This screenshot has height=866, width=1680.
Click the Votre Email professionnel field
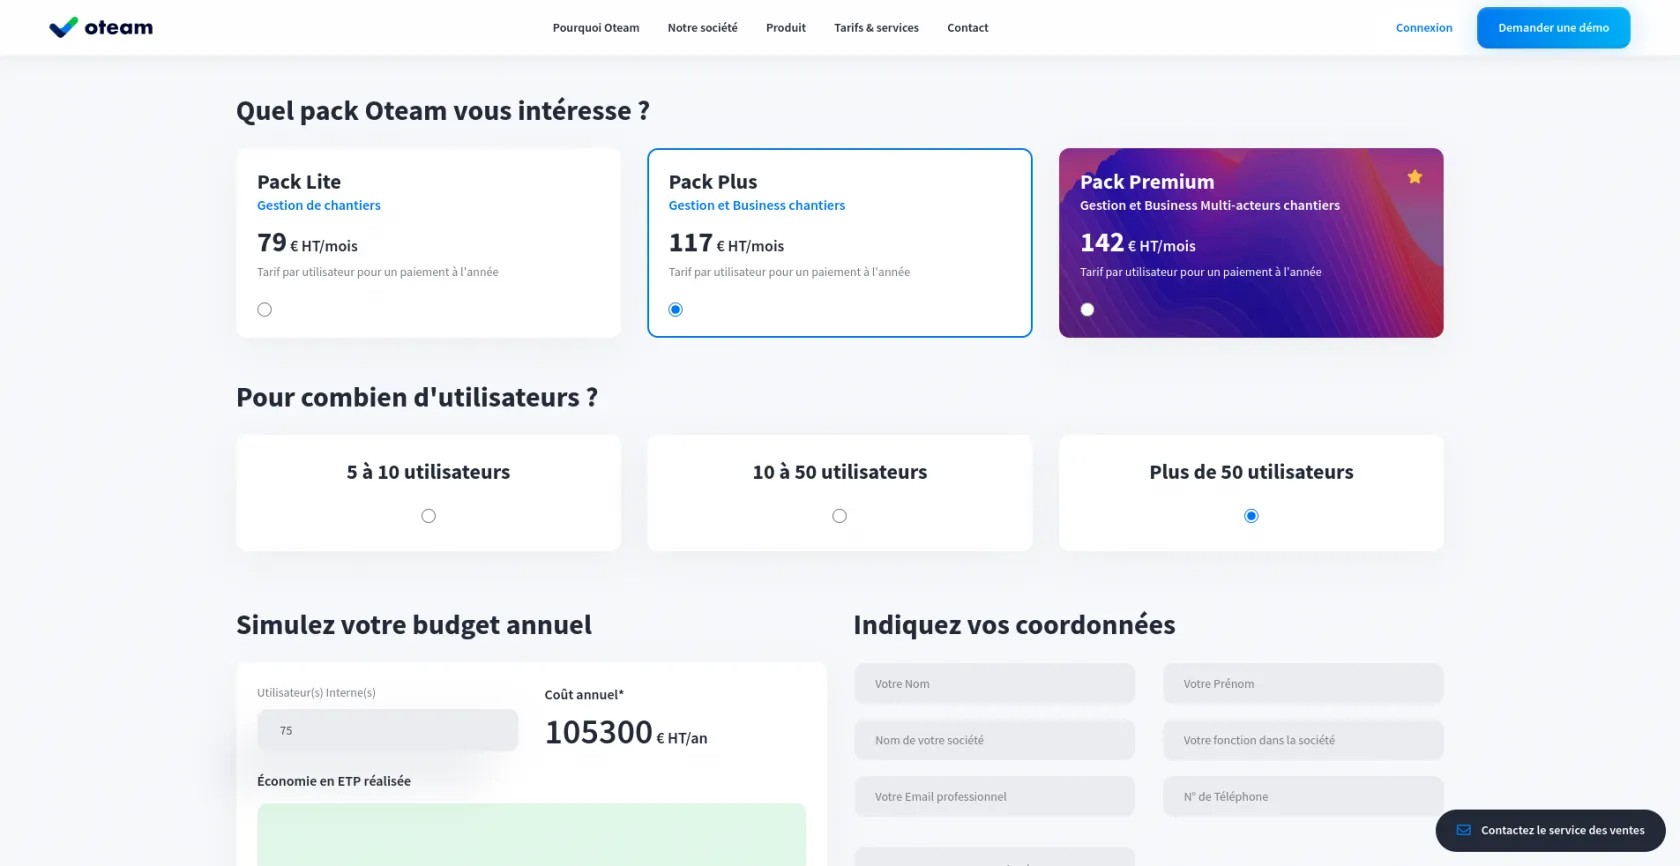tap(994, 797)
